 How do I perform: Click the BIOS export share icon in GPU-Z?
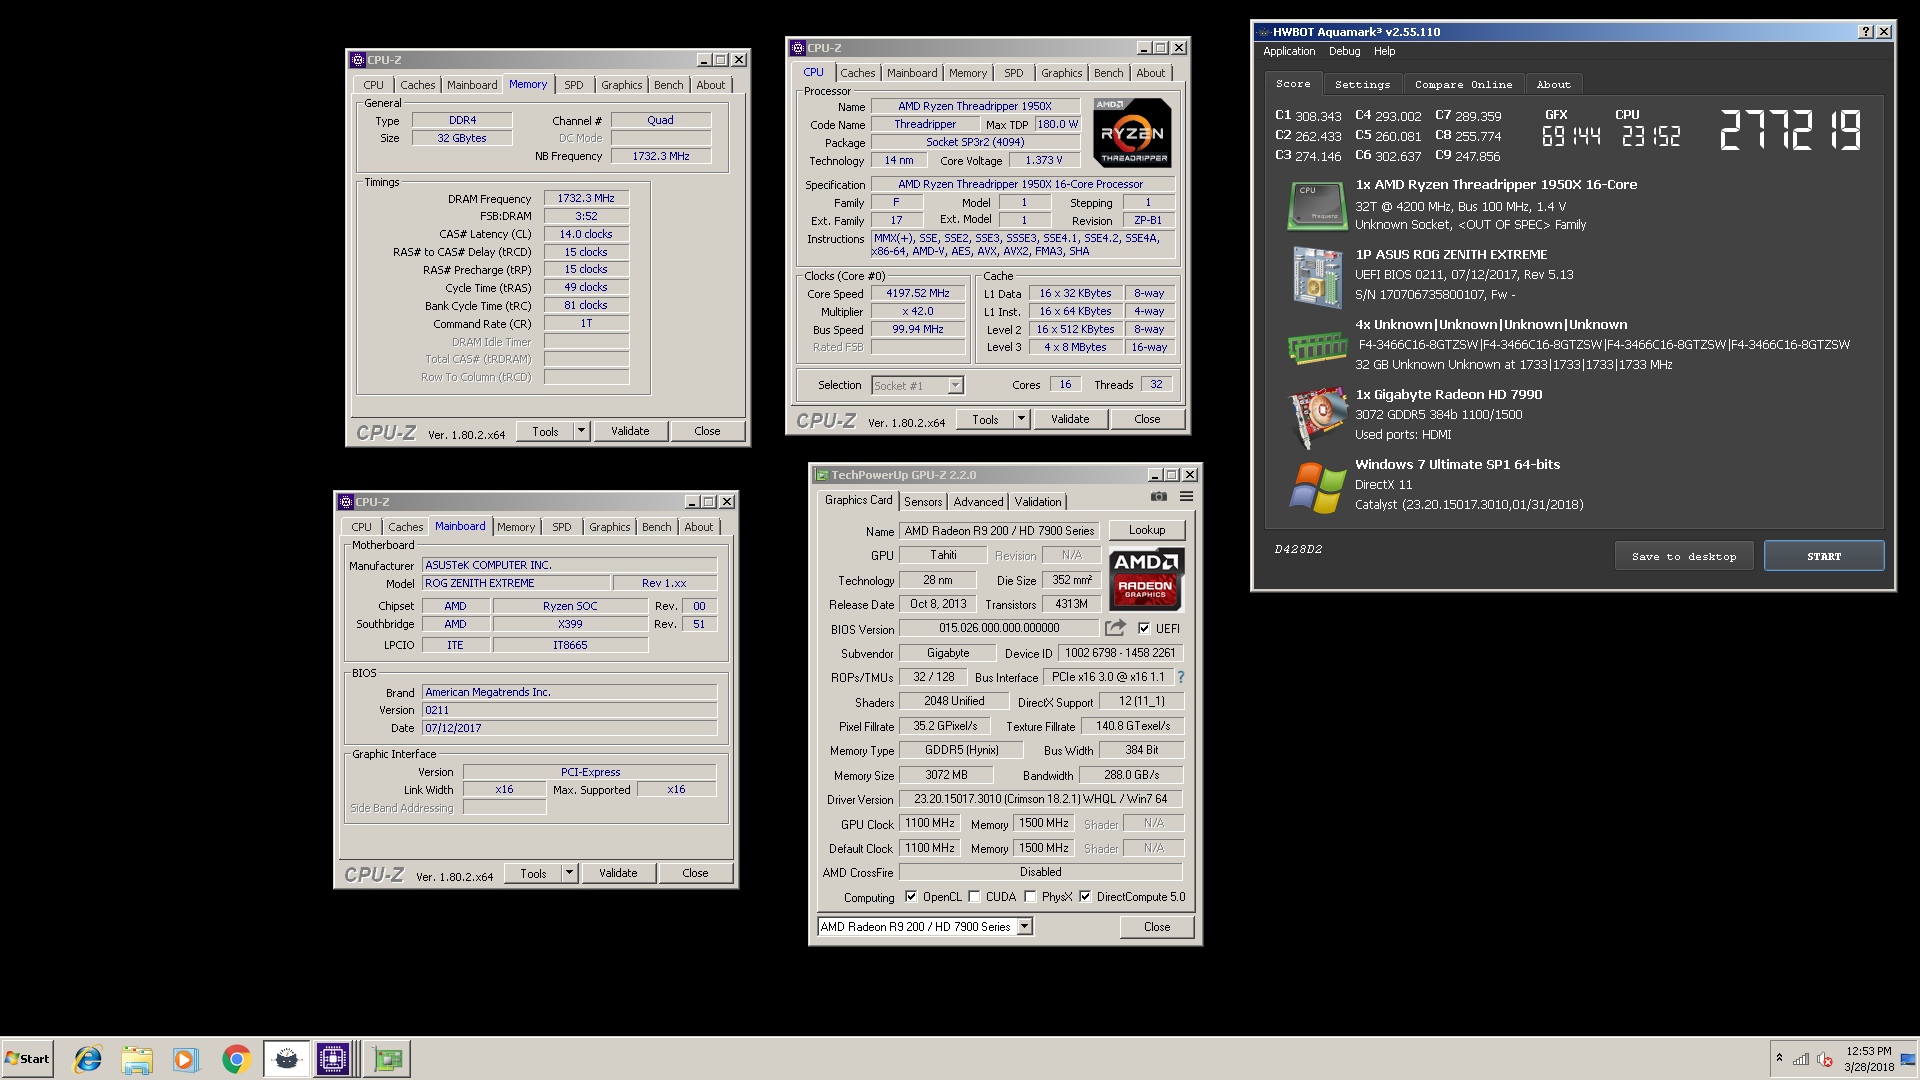click(x=1115, y=628)
